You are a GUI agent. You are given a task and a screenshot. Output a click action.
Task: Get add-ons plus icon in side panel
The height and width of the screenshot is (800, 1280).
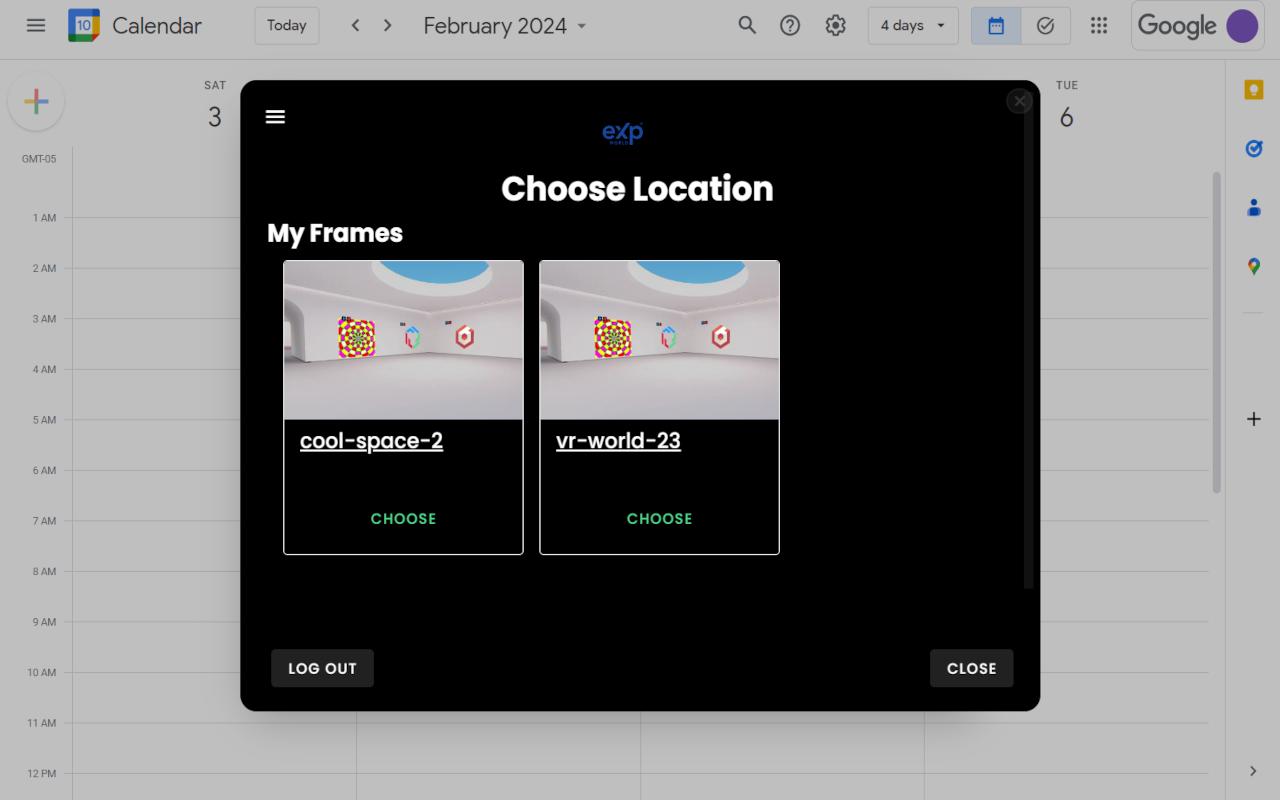tap(1254, 419)
